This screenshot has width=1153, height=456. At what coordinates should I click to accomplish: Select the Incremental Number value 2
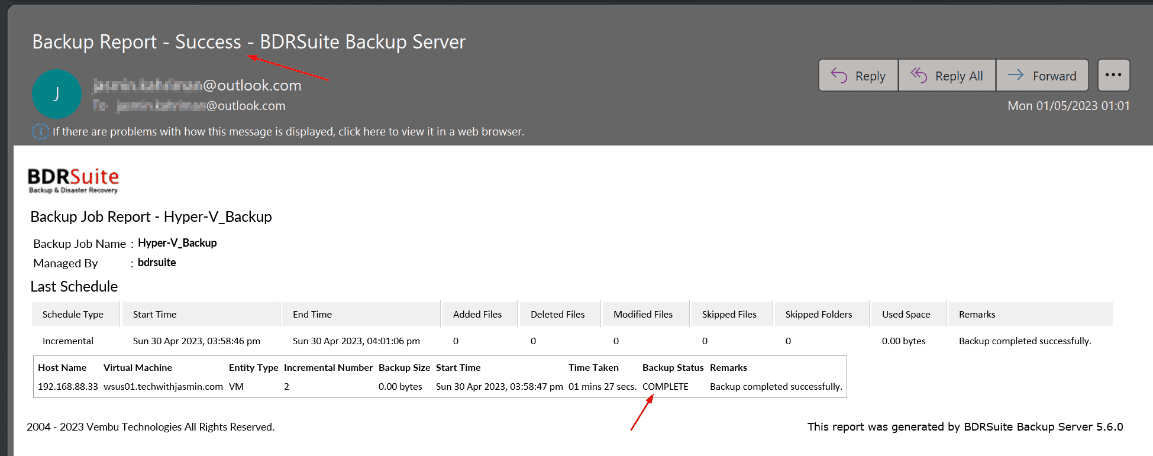(x=287, y=386)
